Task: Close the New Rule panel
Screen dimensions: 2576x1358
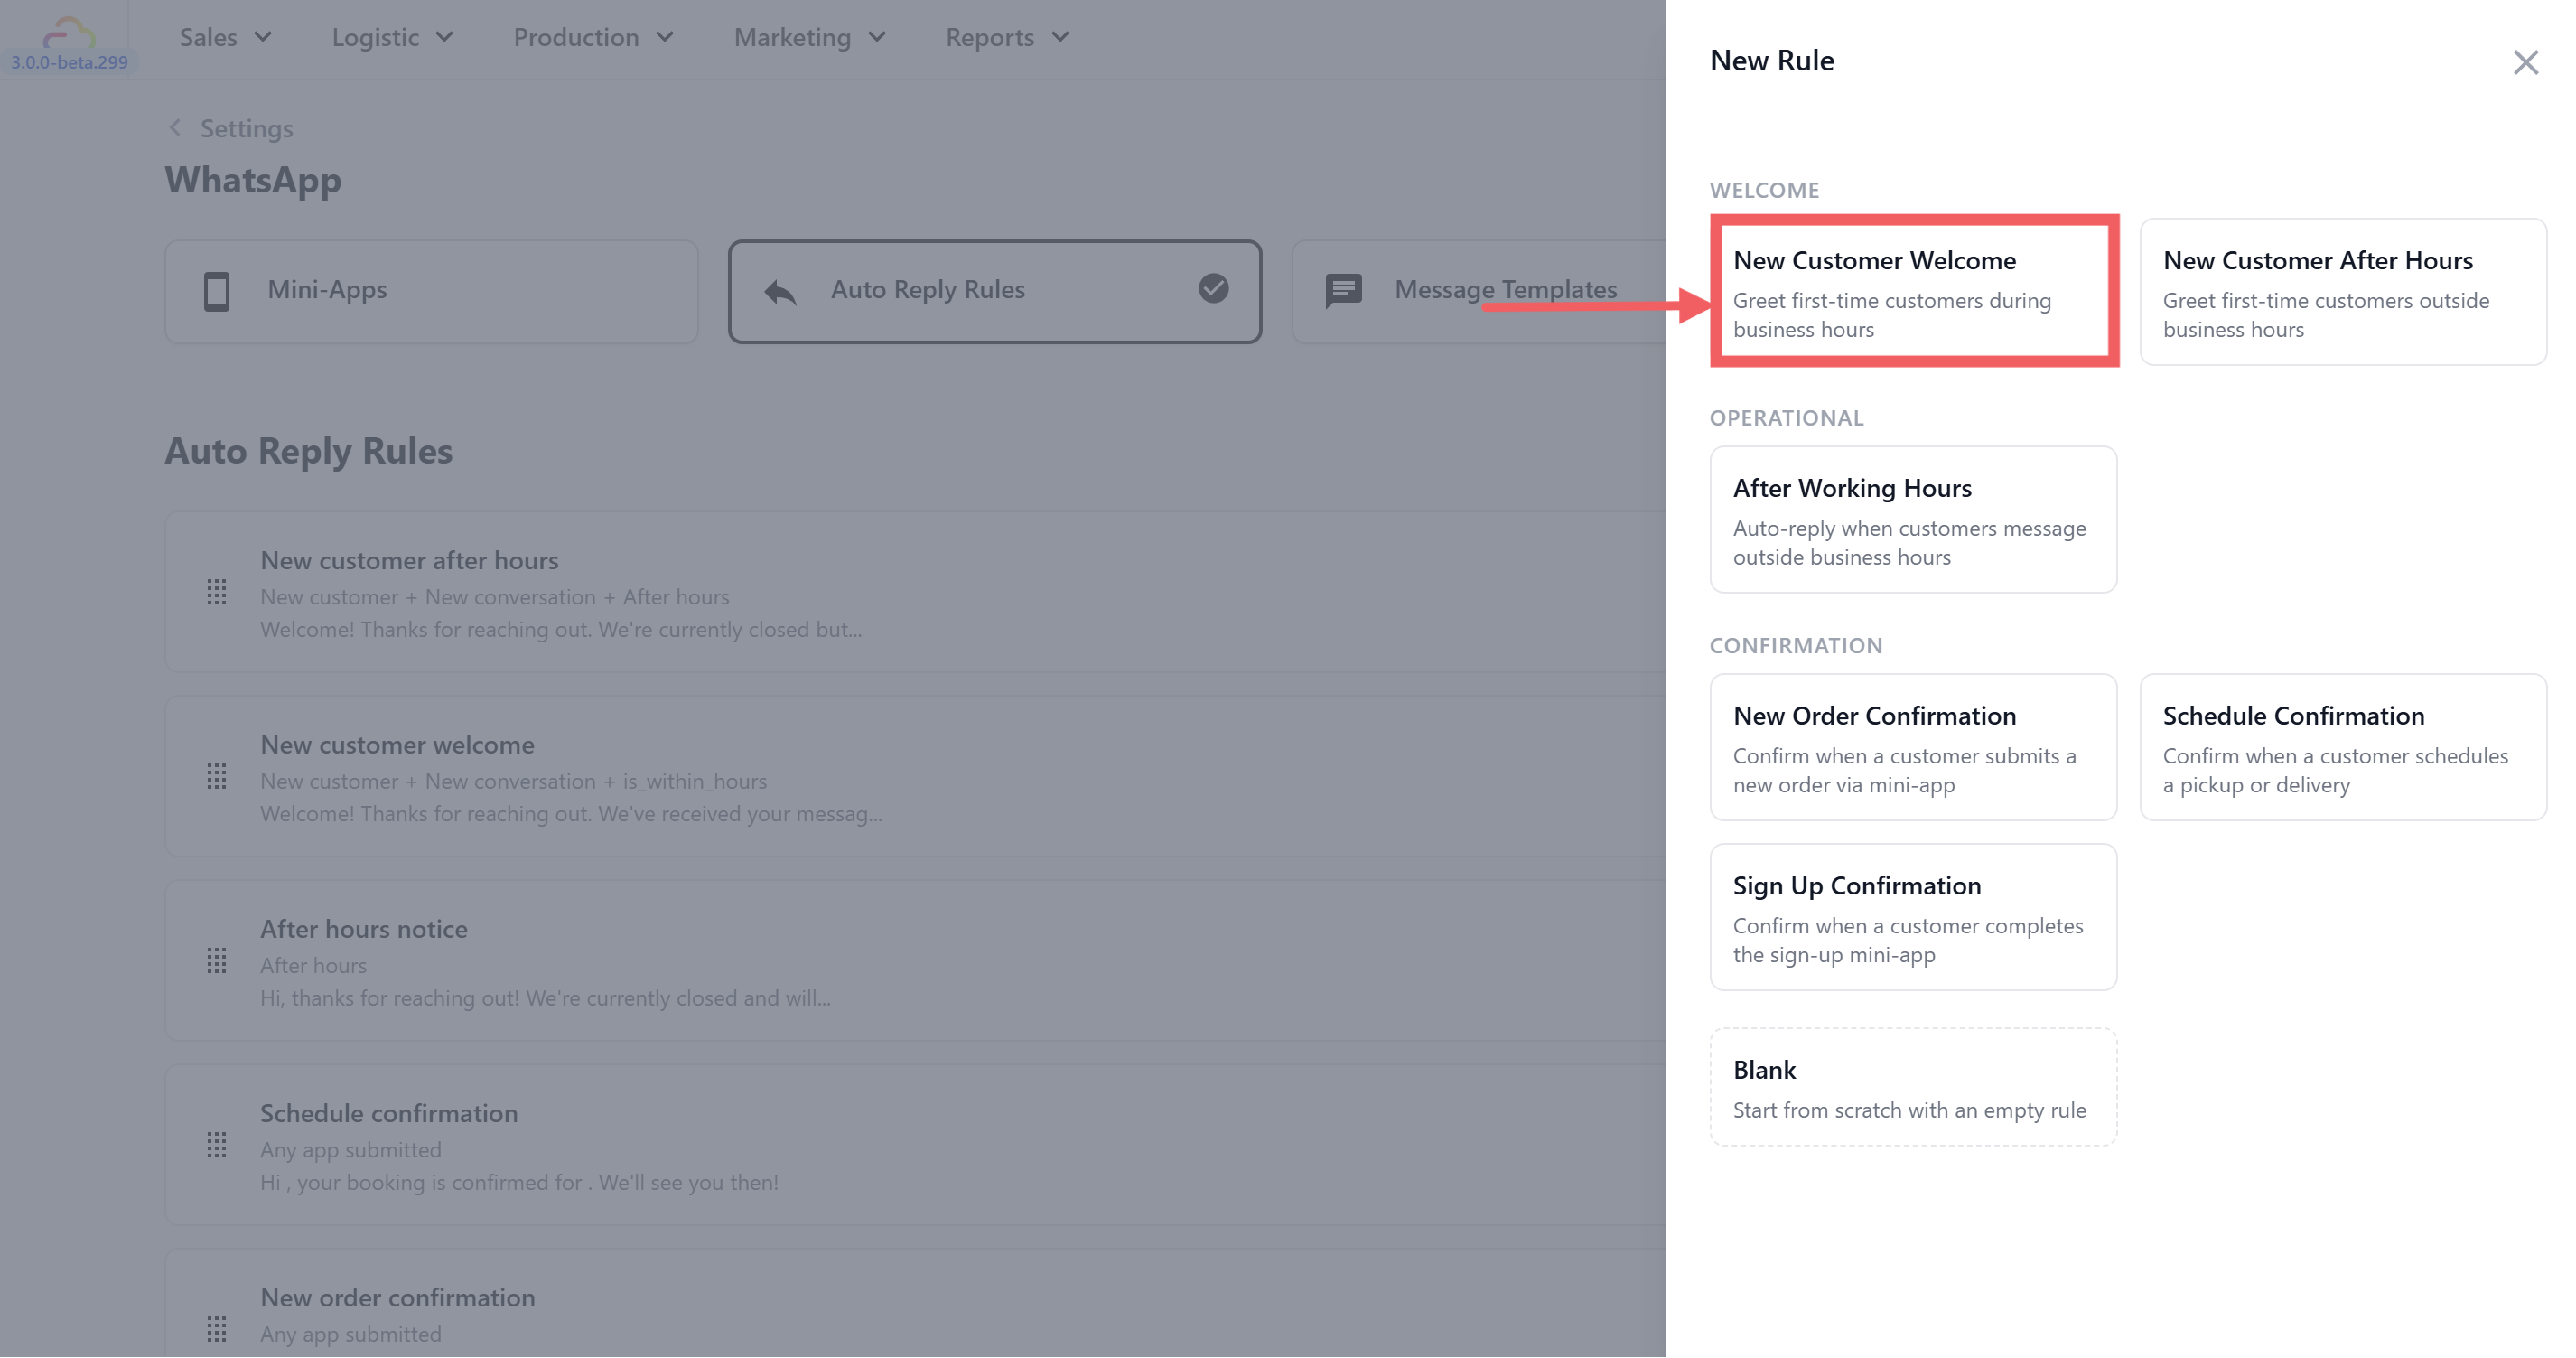Action: 2525,62
